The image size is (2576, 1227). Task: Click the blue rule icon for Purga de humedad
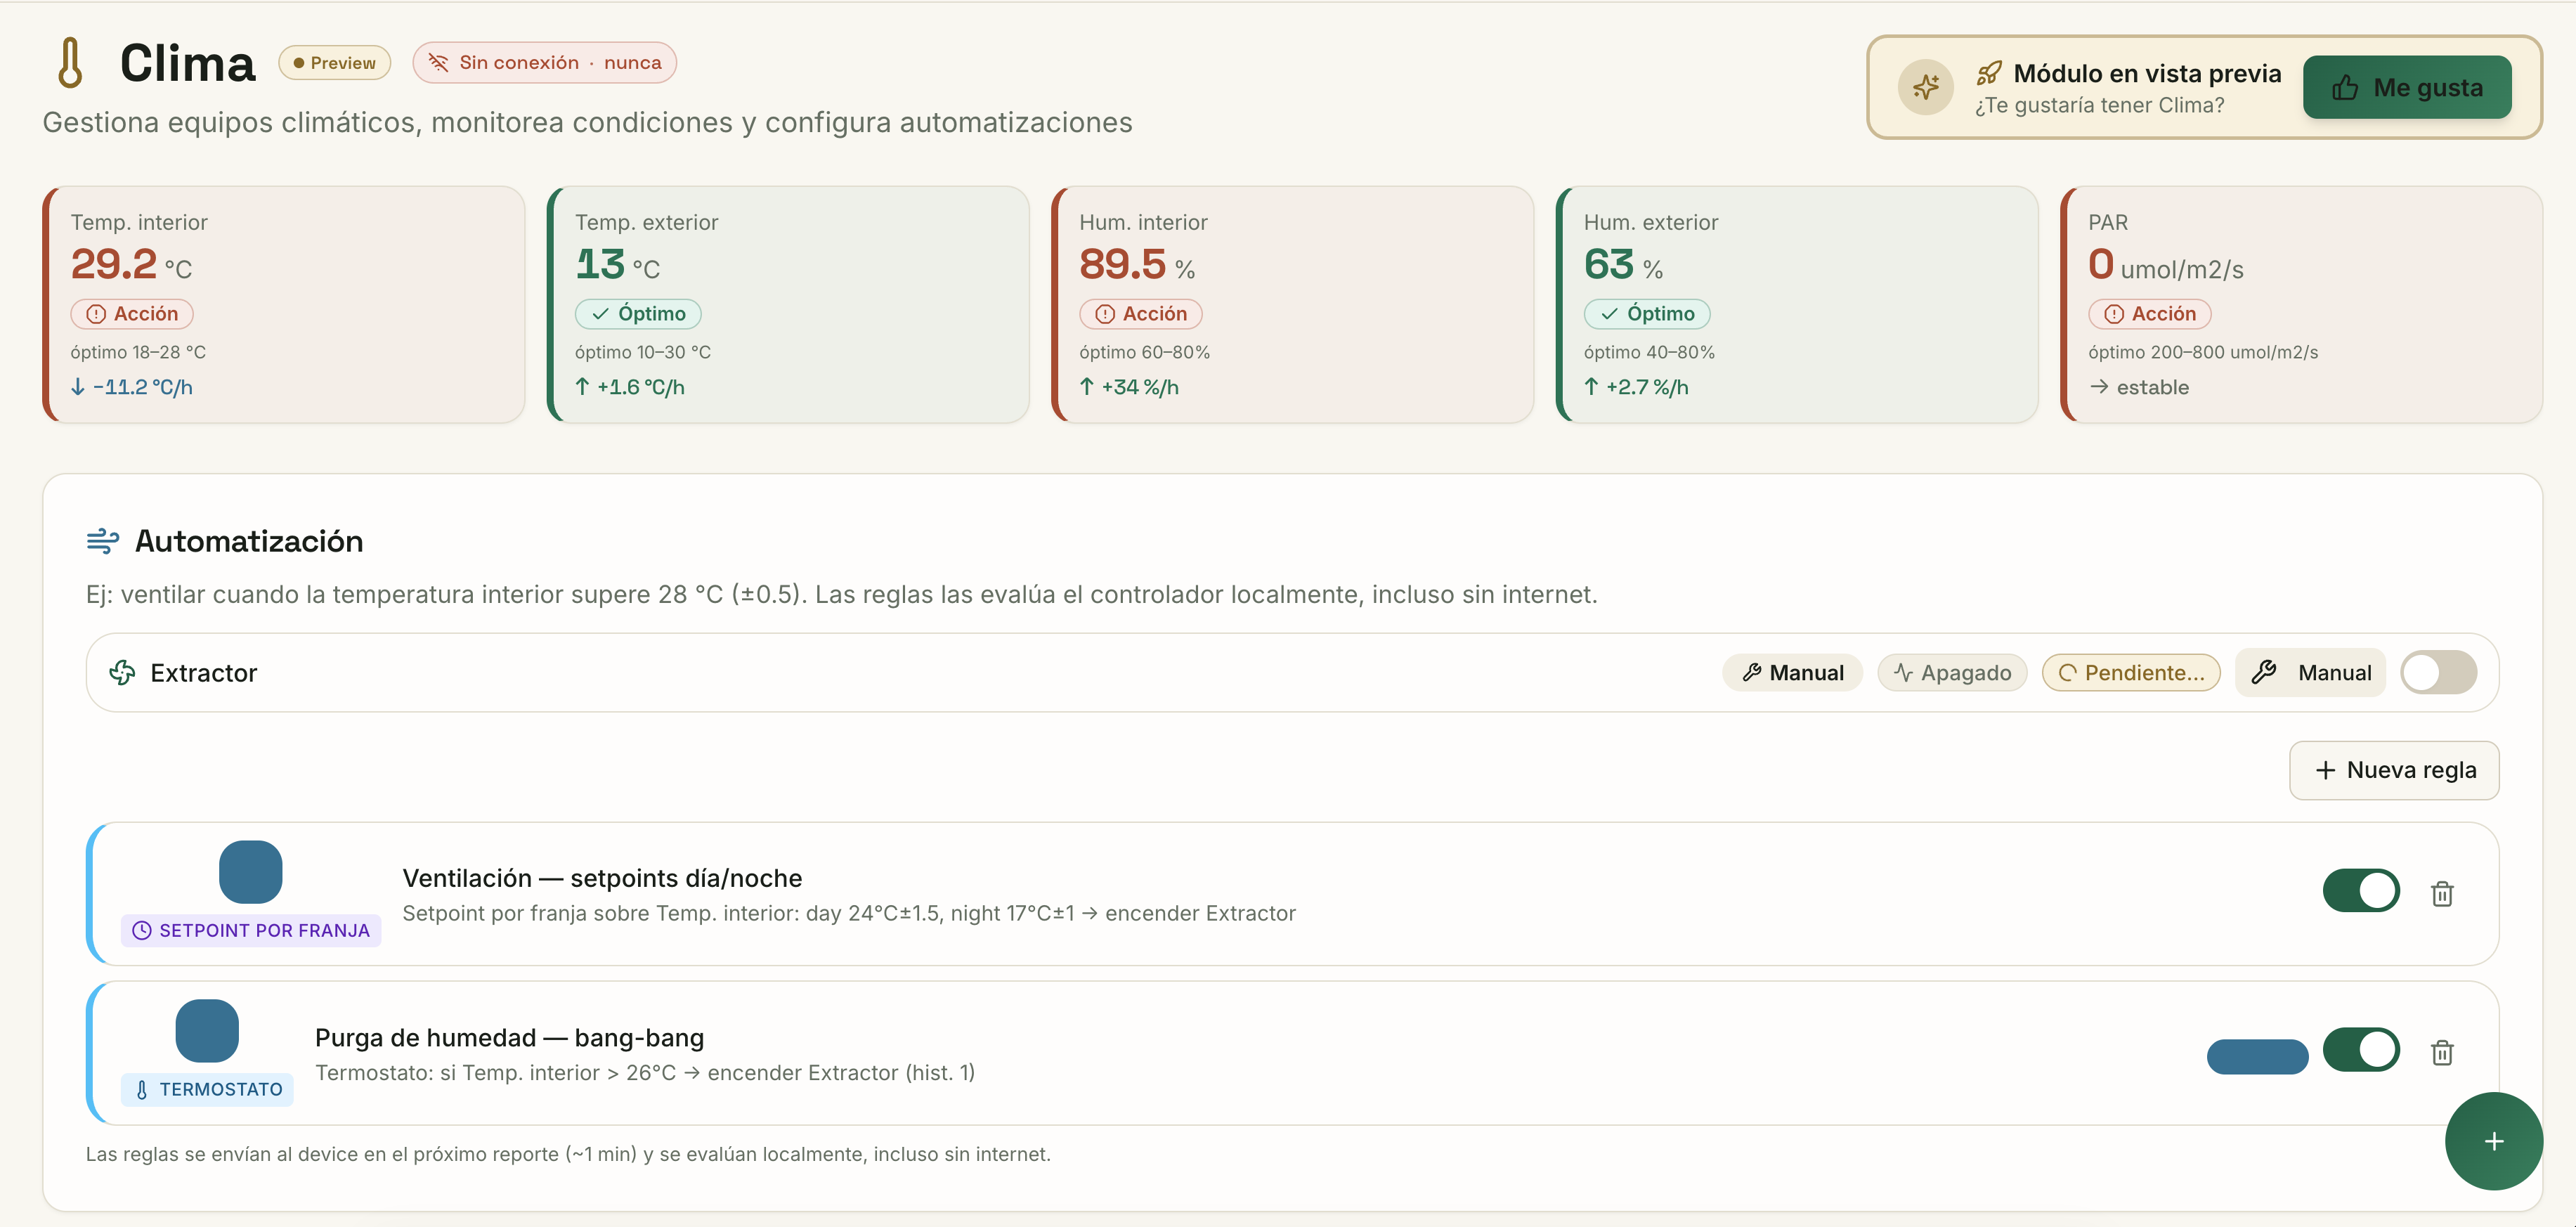coord(207,1030)
